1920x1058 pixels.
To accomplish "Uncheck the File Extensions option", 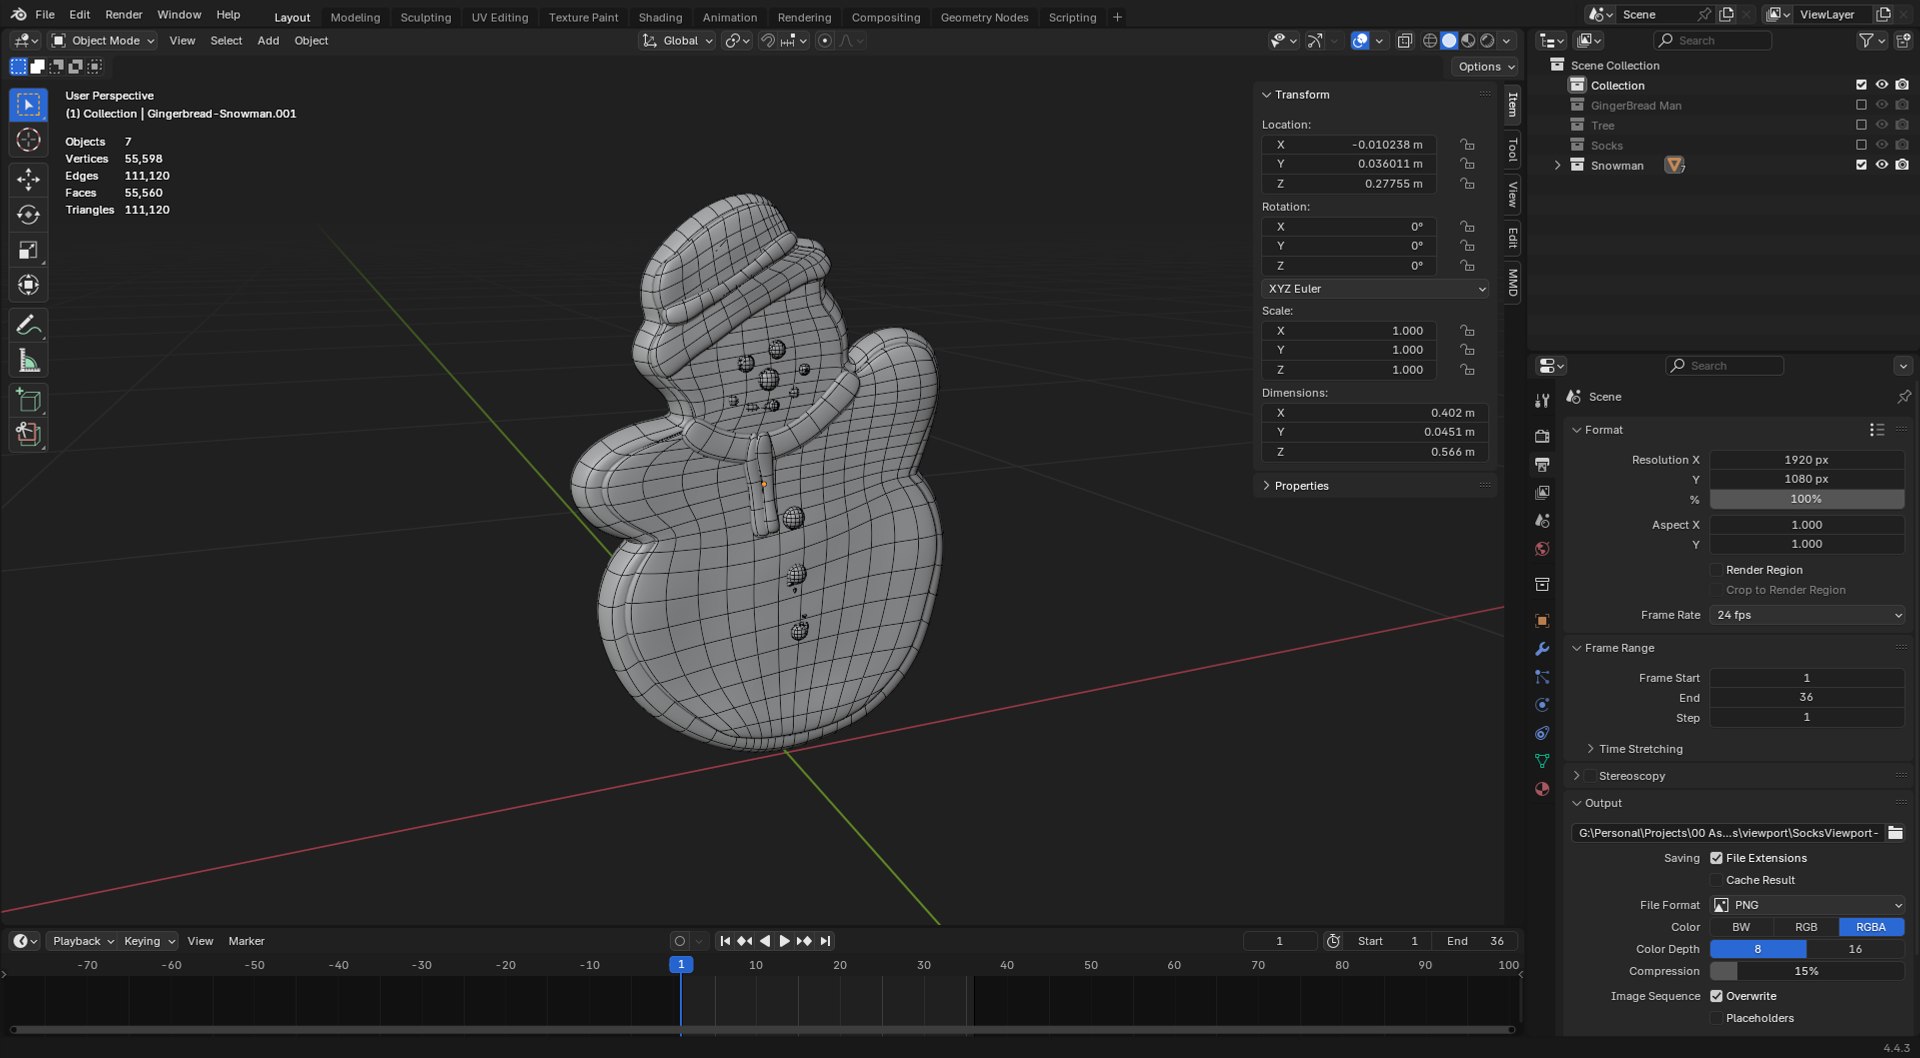I will point(1716,858).
